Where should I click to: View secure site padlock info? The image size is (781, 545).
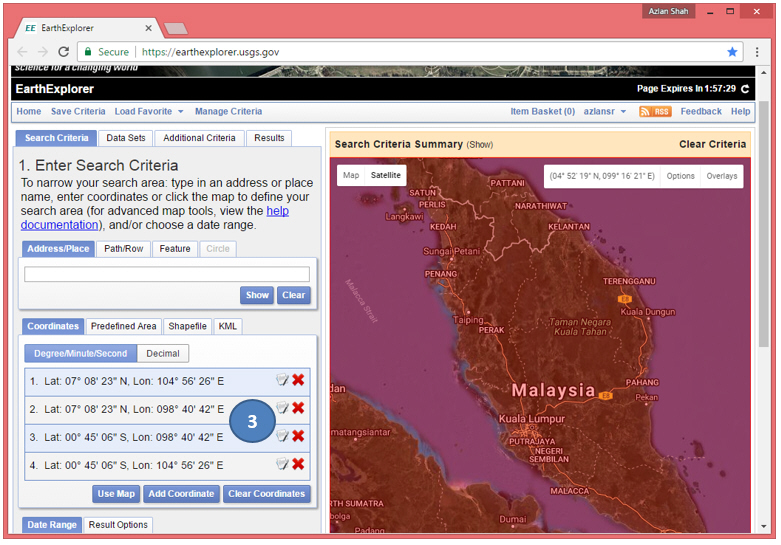(88, 52)
